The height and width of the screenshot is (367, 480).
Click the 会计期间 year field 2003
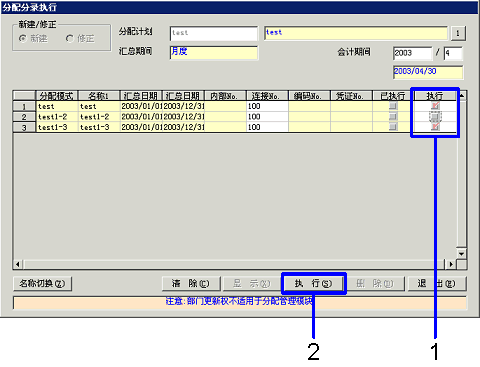coord(412,53)
